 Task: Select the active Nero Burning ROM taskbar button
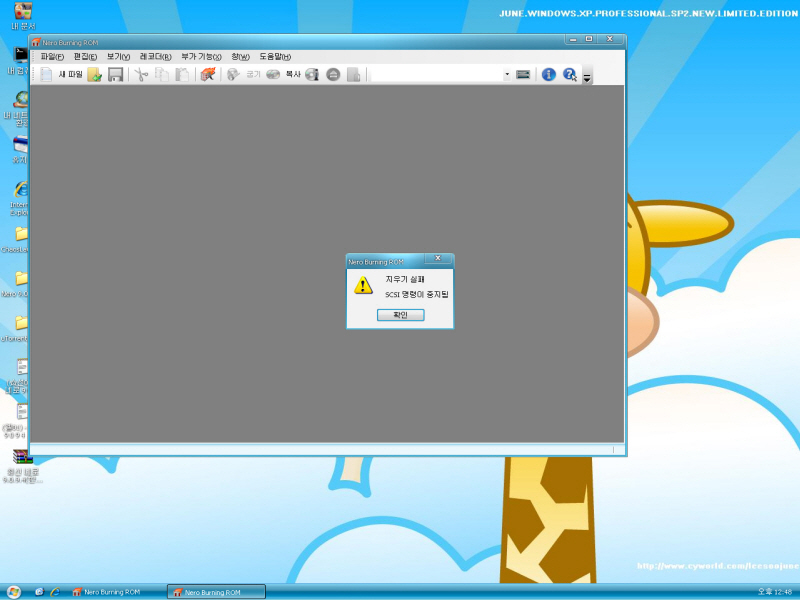point(216,592)
